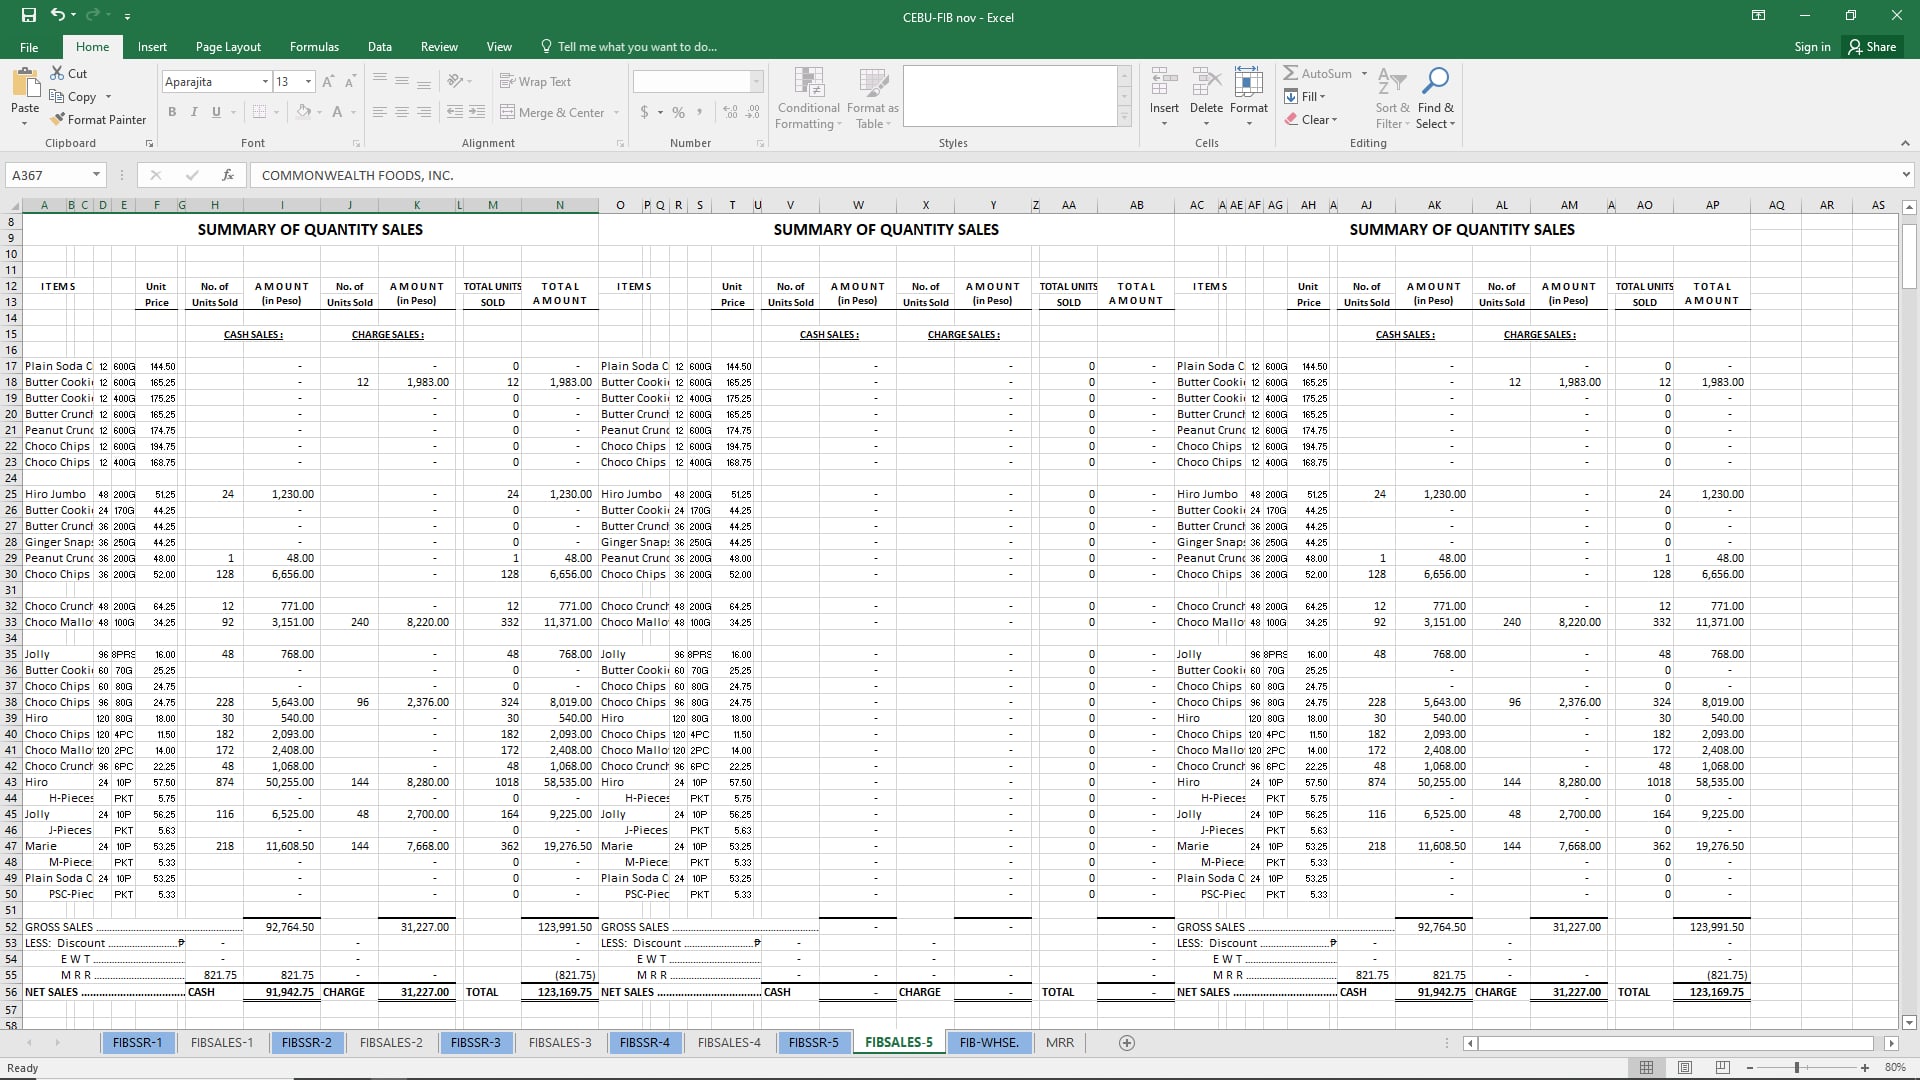Screen dimensions: 1920x1080
Task: Click the Insert Function fx icon
Action: click(228, 175)
